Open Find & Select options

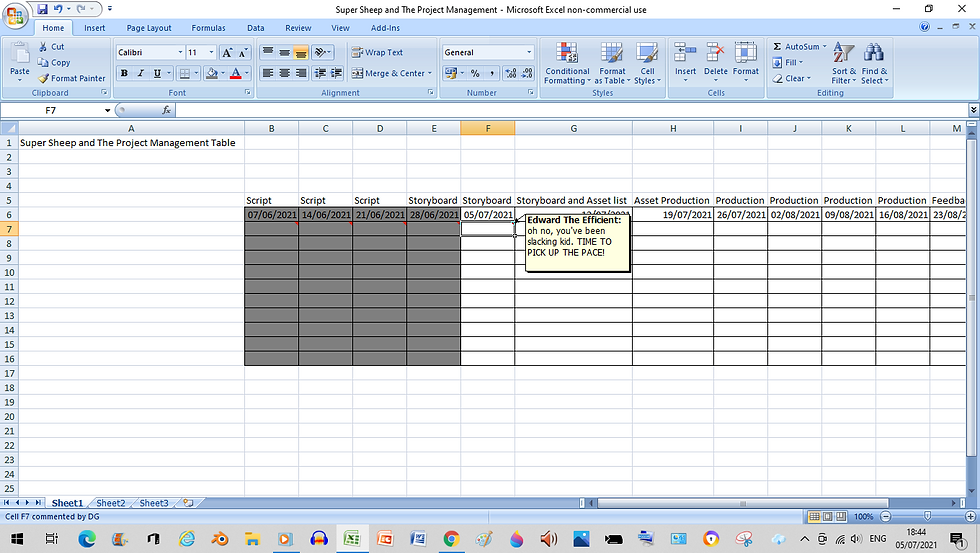tap(874, 63)
